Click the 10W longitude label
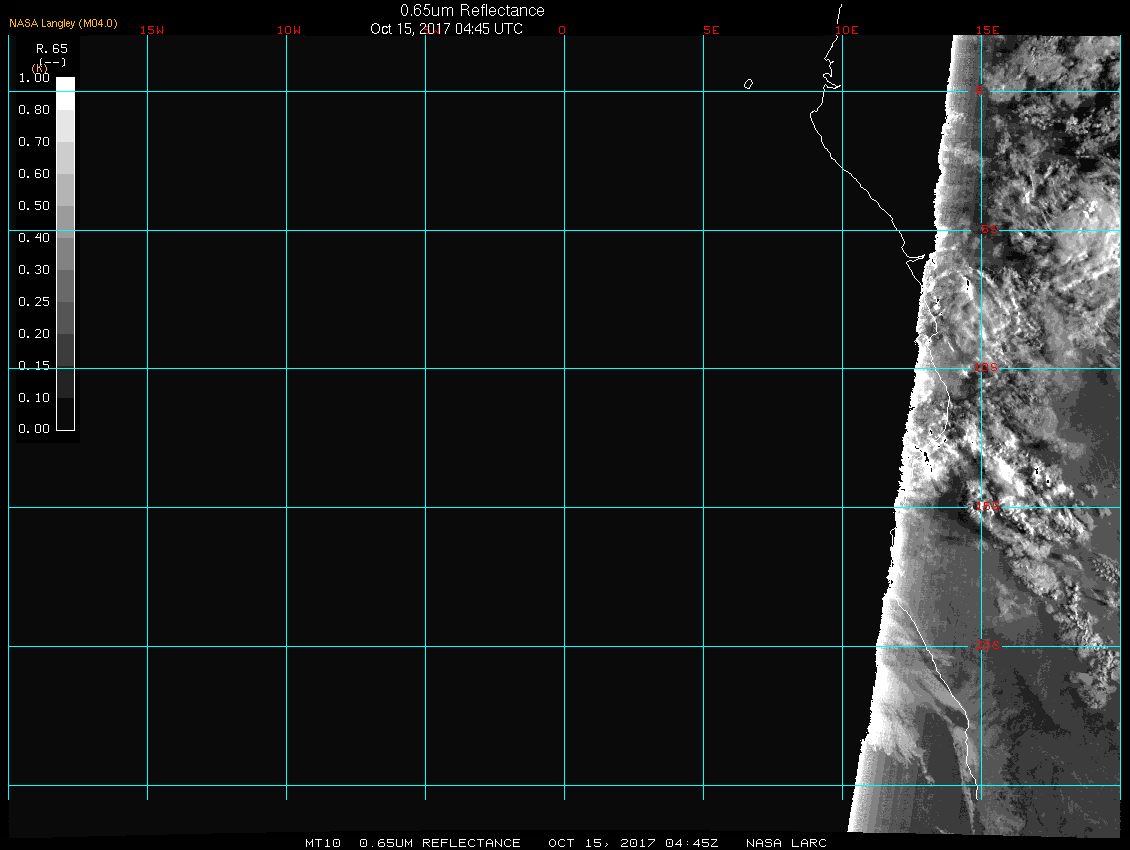The image size is (1130, 850). [289, 30]
